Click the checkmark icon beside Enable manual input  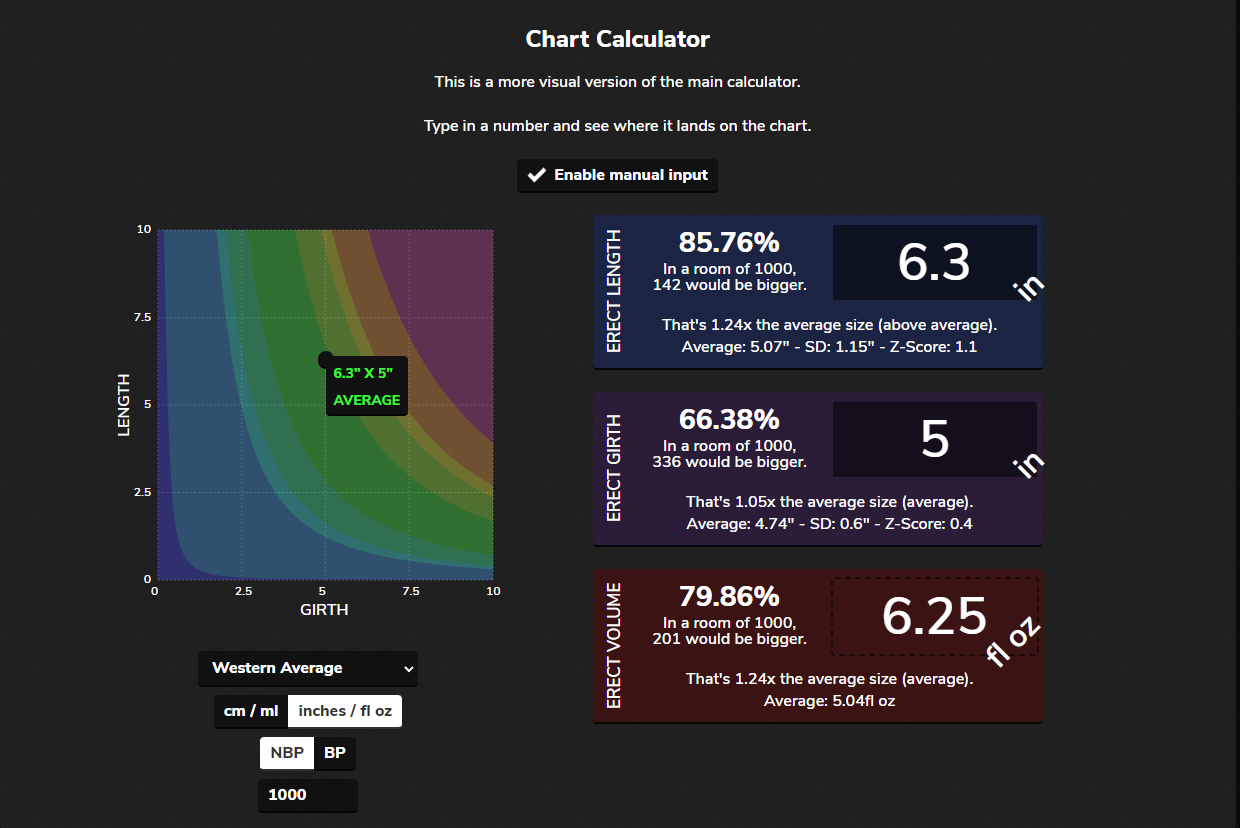537,175
